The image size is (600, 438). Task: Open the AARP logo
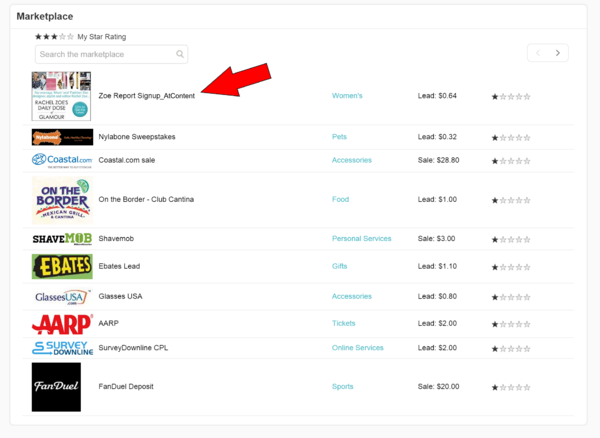point(61,324)
